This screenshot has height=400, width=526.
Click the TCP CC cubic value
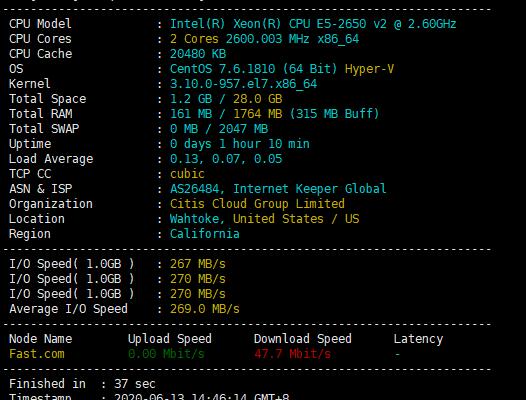[x=187, y=174]
